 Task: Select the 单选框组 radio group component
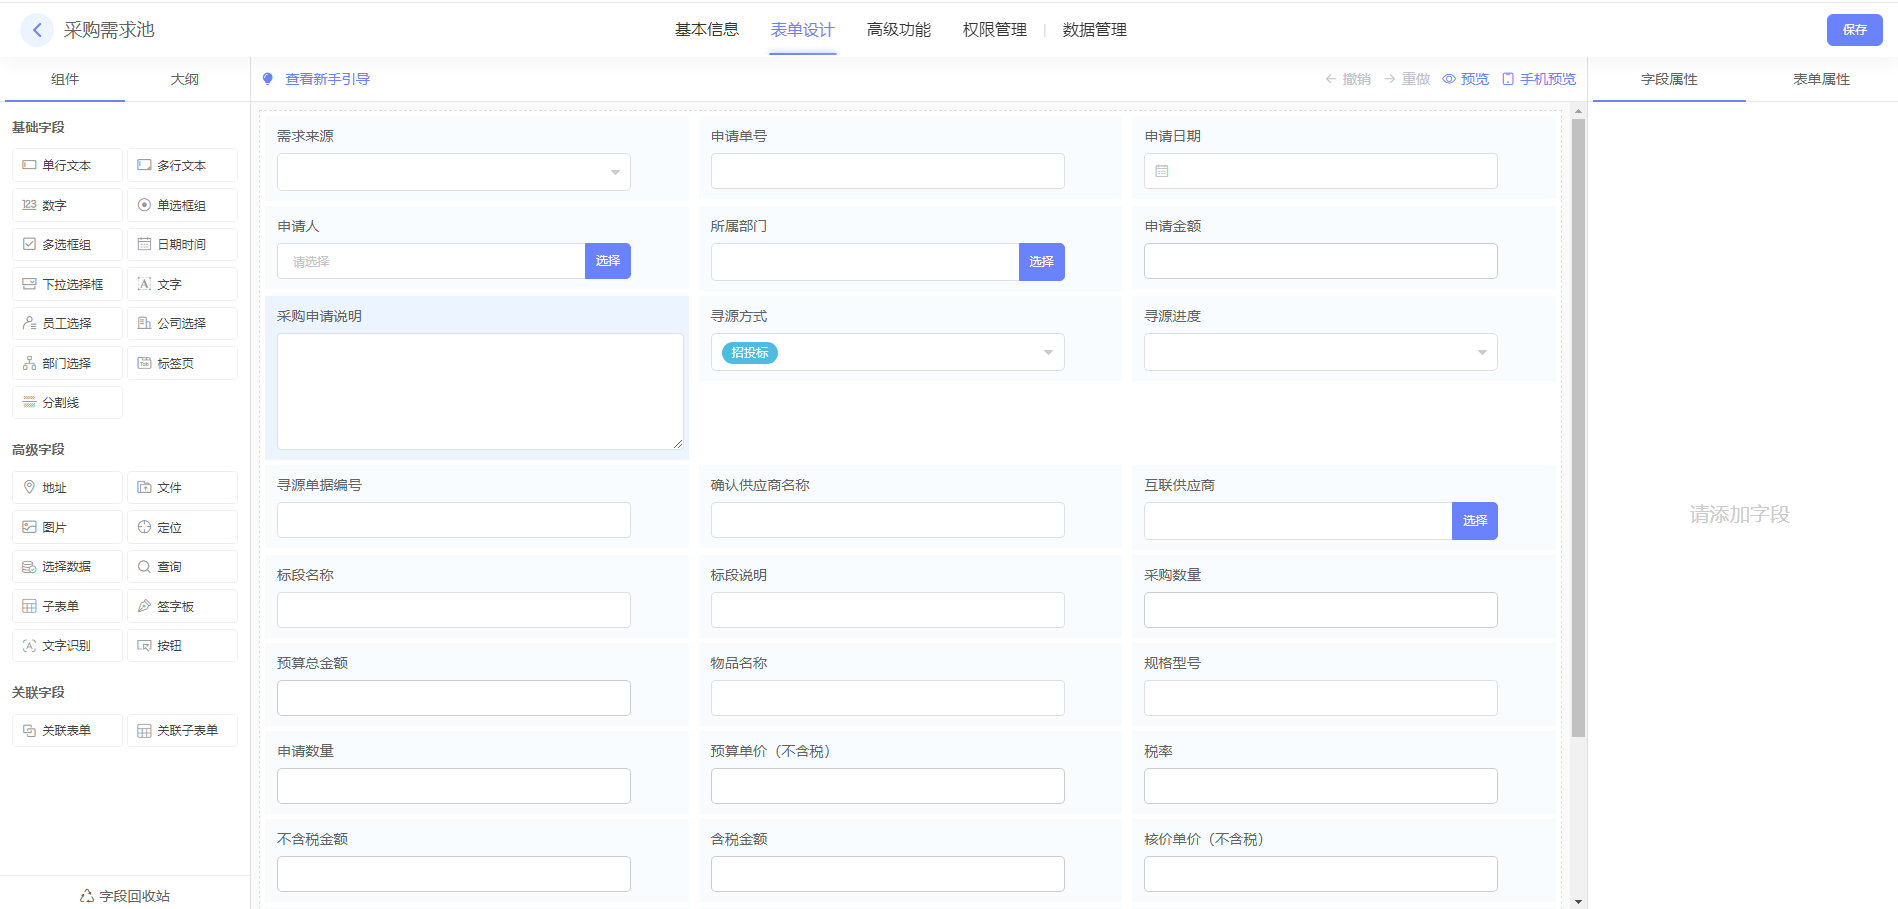pos(181,205)
